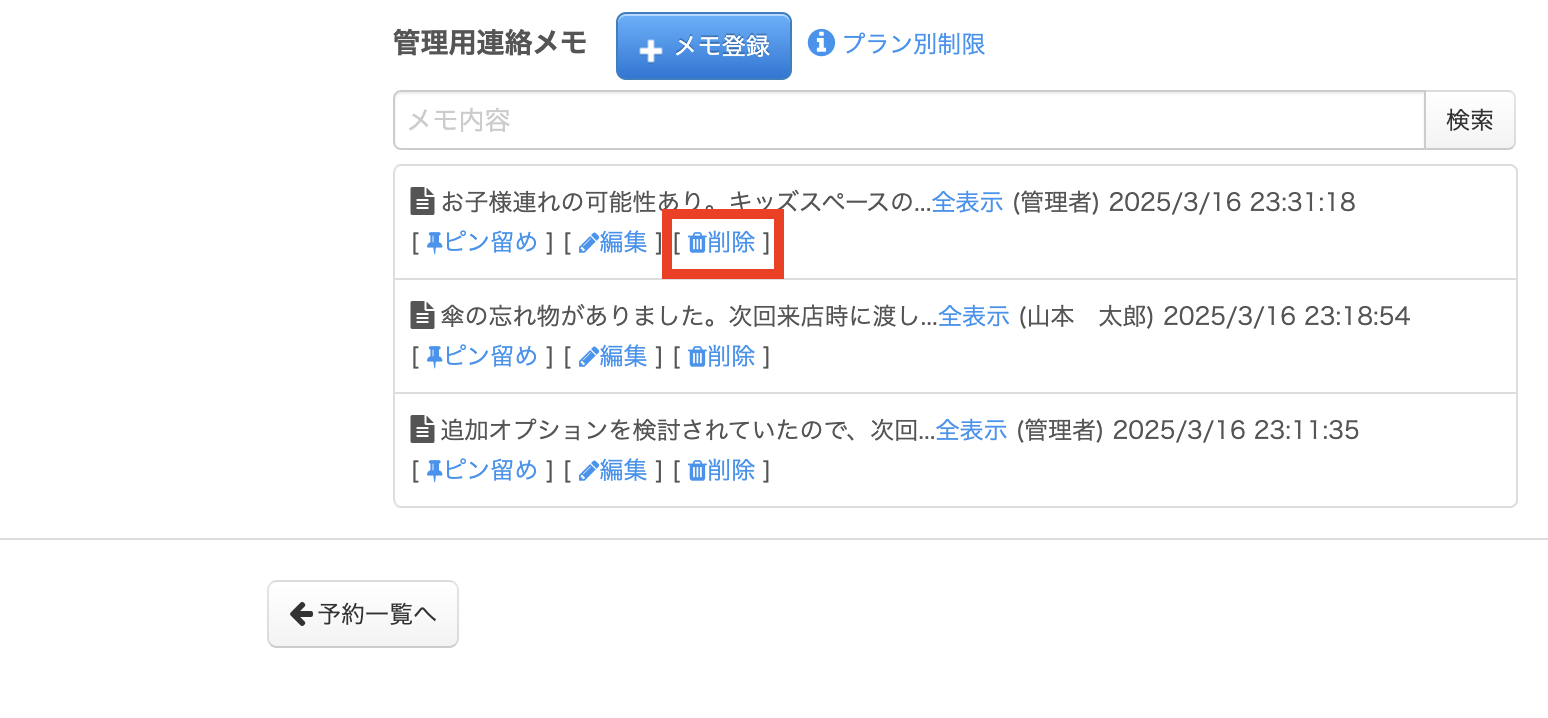Delete the お子様連れ memo
Image resolution: width=1548 pixels, height=718 pixels.
tap(722, 242)
